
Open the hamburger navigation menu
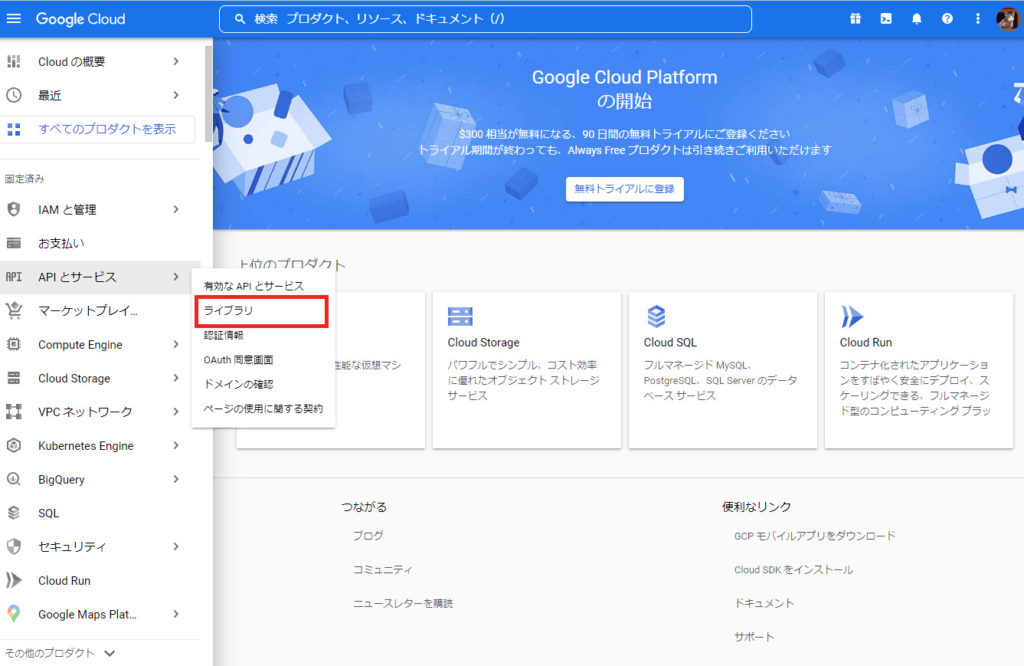14,19
